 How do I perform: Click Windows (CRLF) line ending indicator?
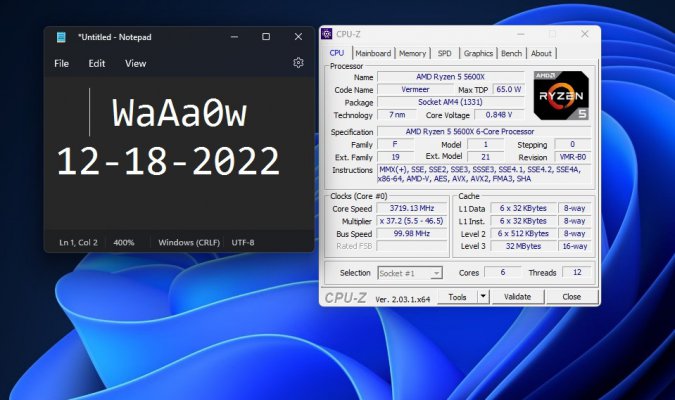point(189,242)
